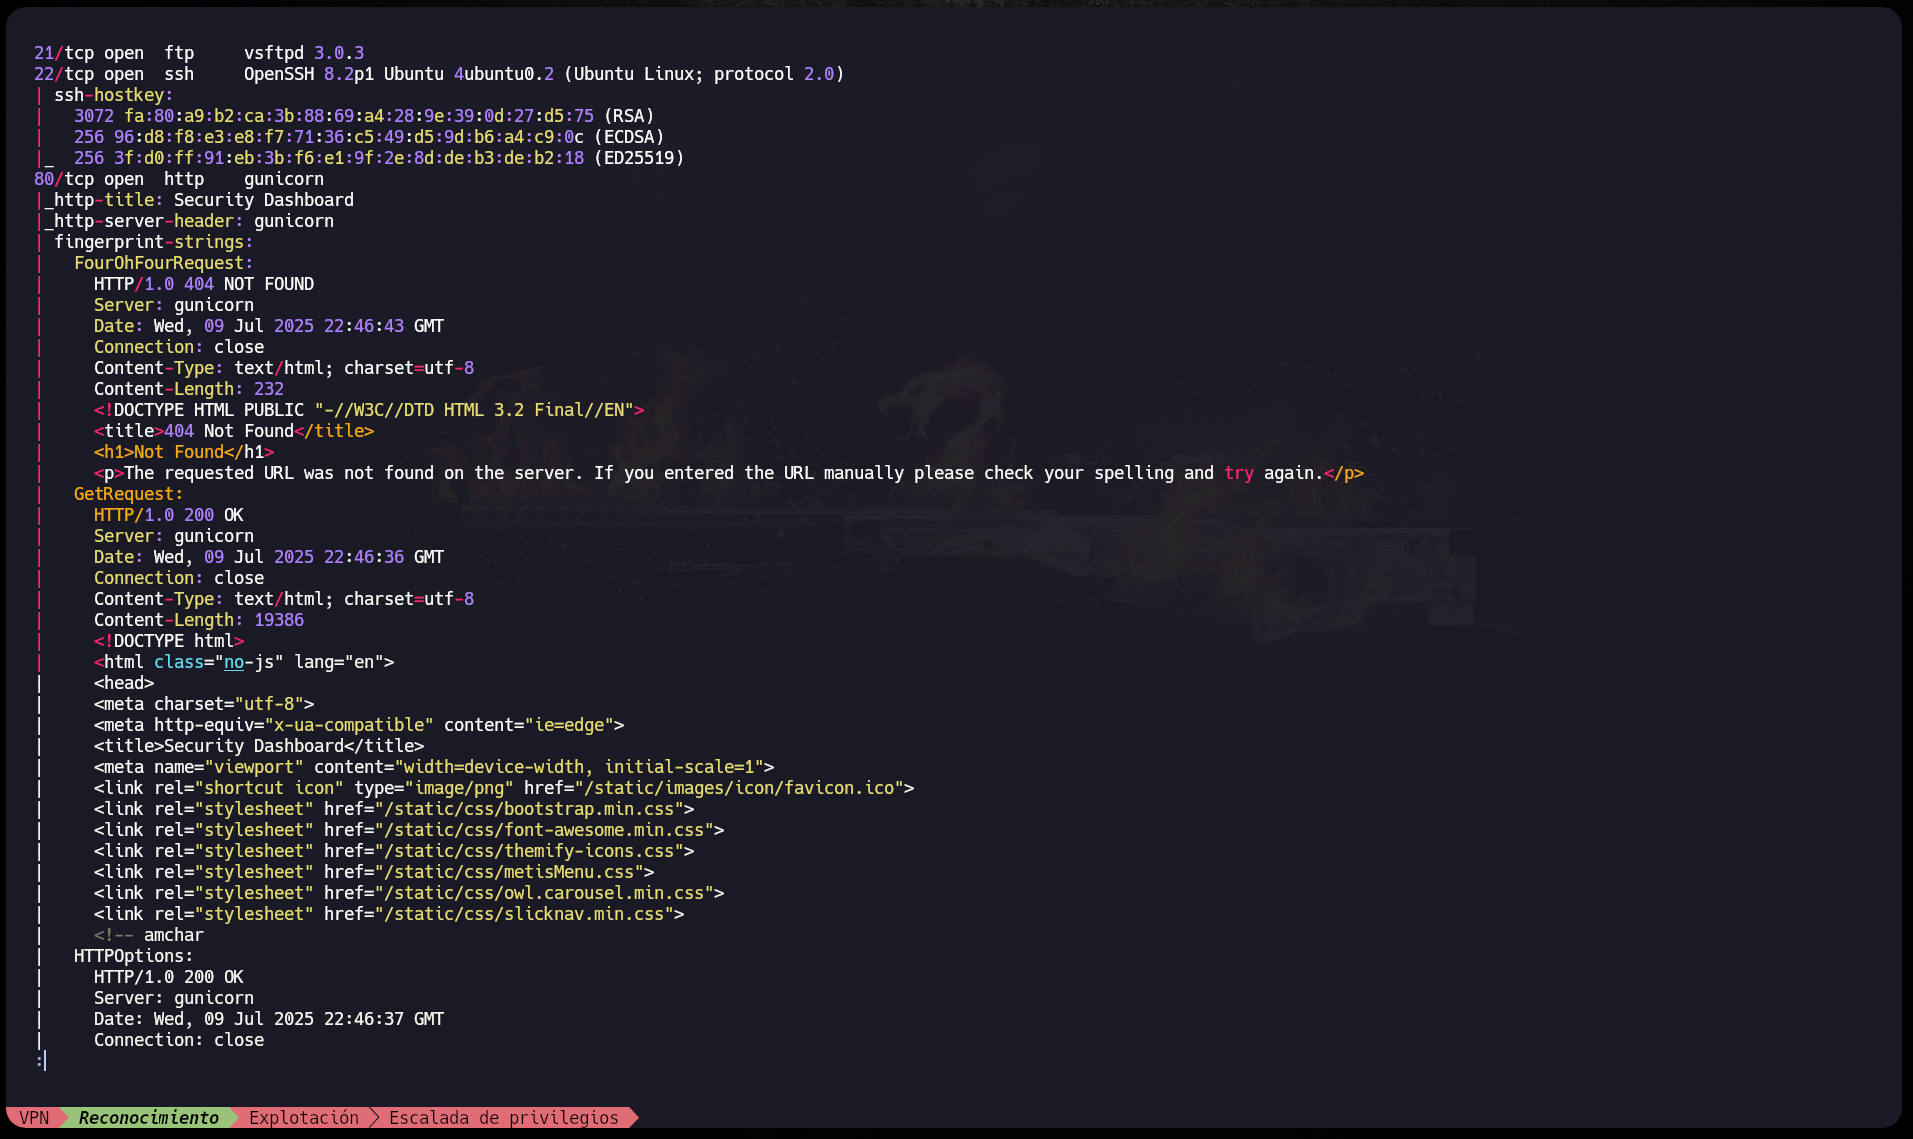This screenshot has height=1139, width=1913.
Task: Click the font-awesome.min.css stylesheet path
Action: [x=548, y=830]
